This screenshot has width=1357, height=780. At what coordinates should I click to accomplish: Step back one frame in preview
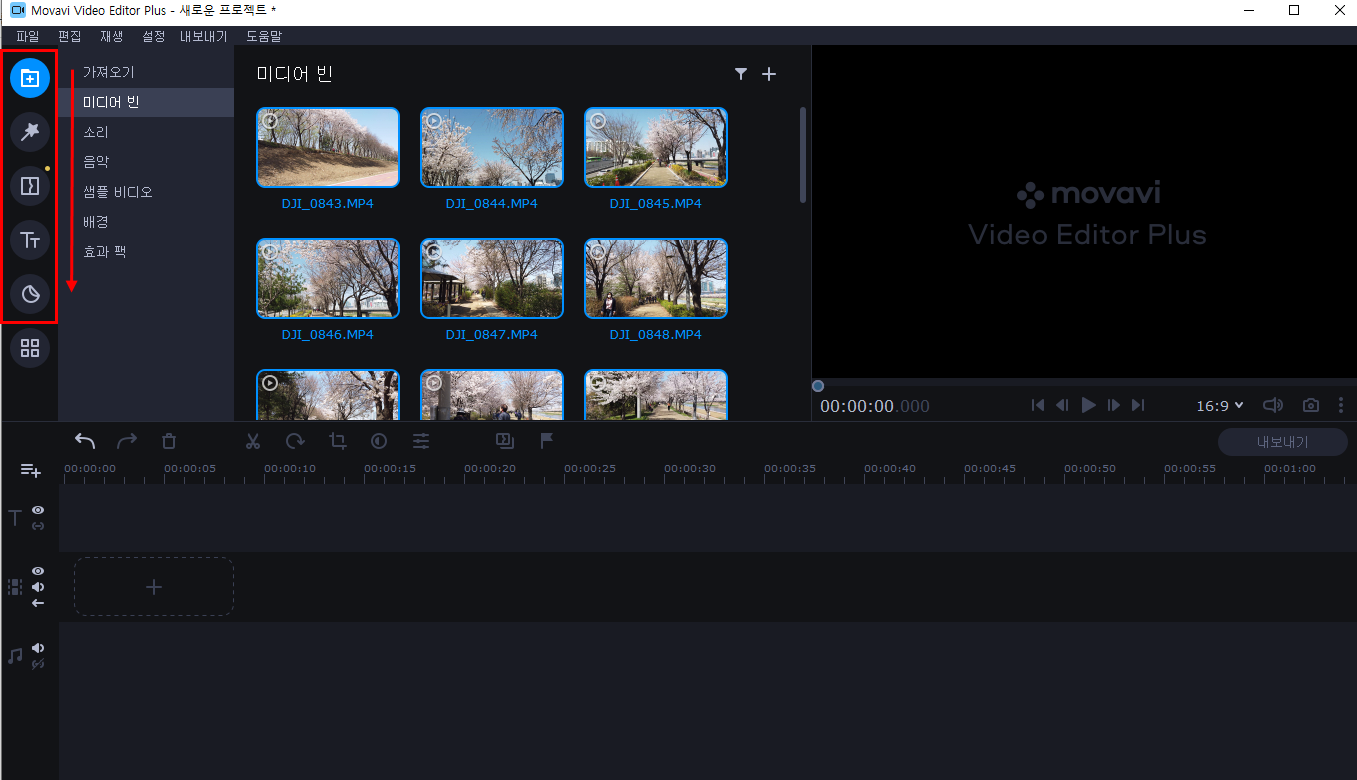point(1062,405)
